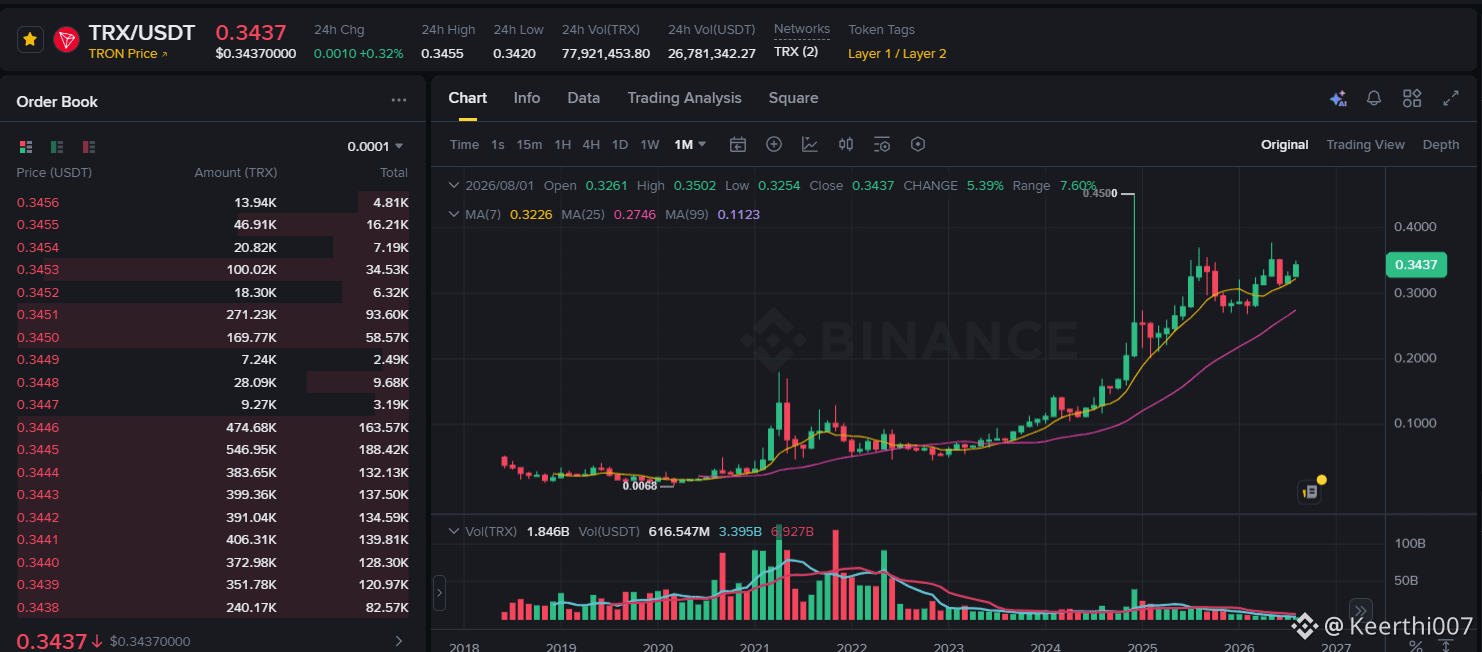Click the Networks TRX (2) label

(796, 51)
